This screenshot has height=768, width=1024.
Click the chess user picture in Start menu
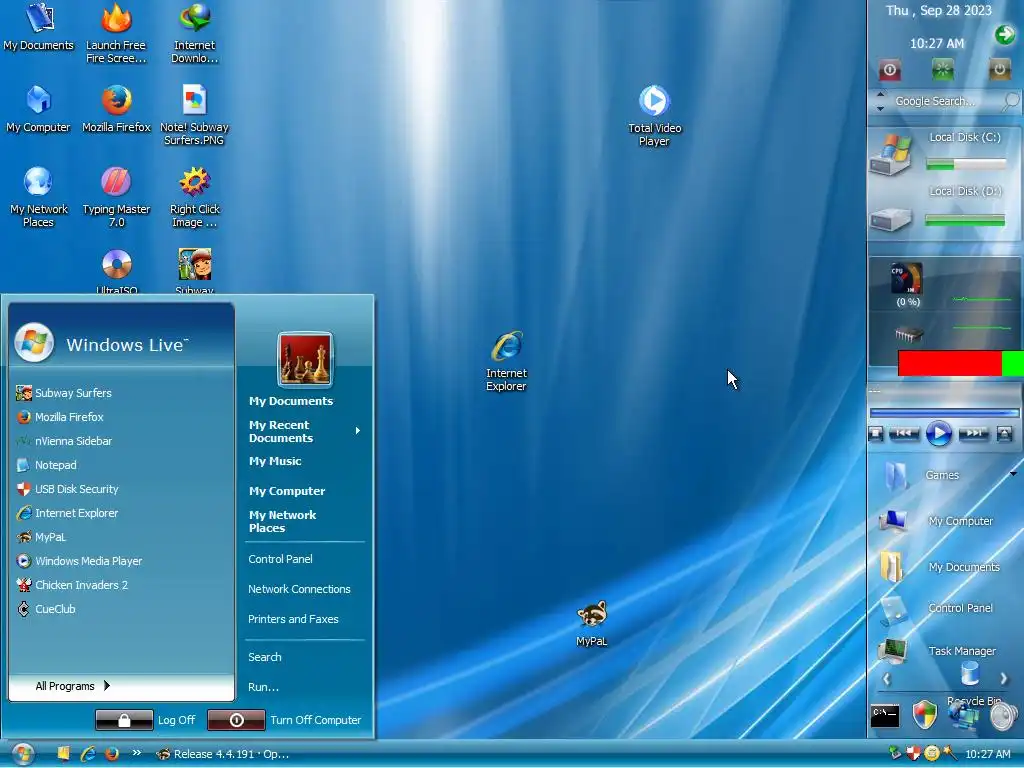(x=305, y=359)
